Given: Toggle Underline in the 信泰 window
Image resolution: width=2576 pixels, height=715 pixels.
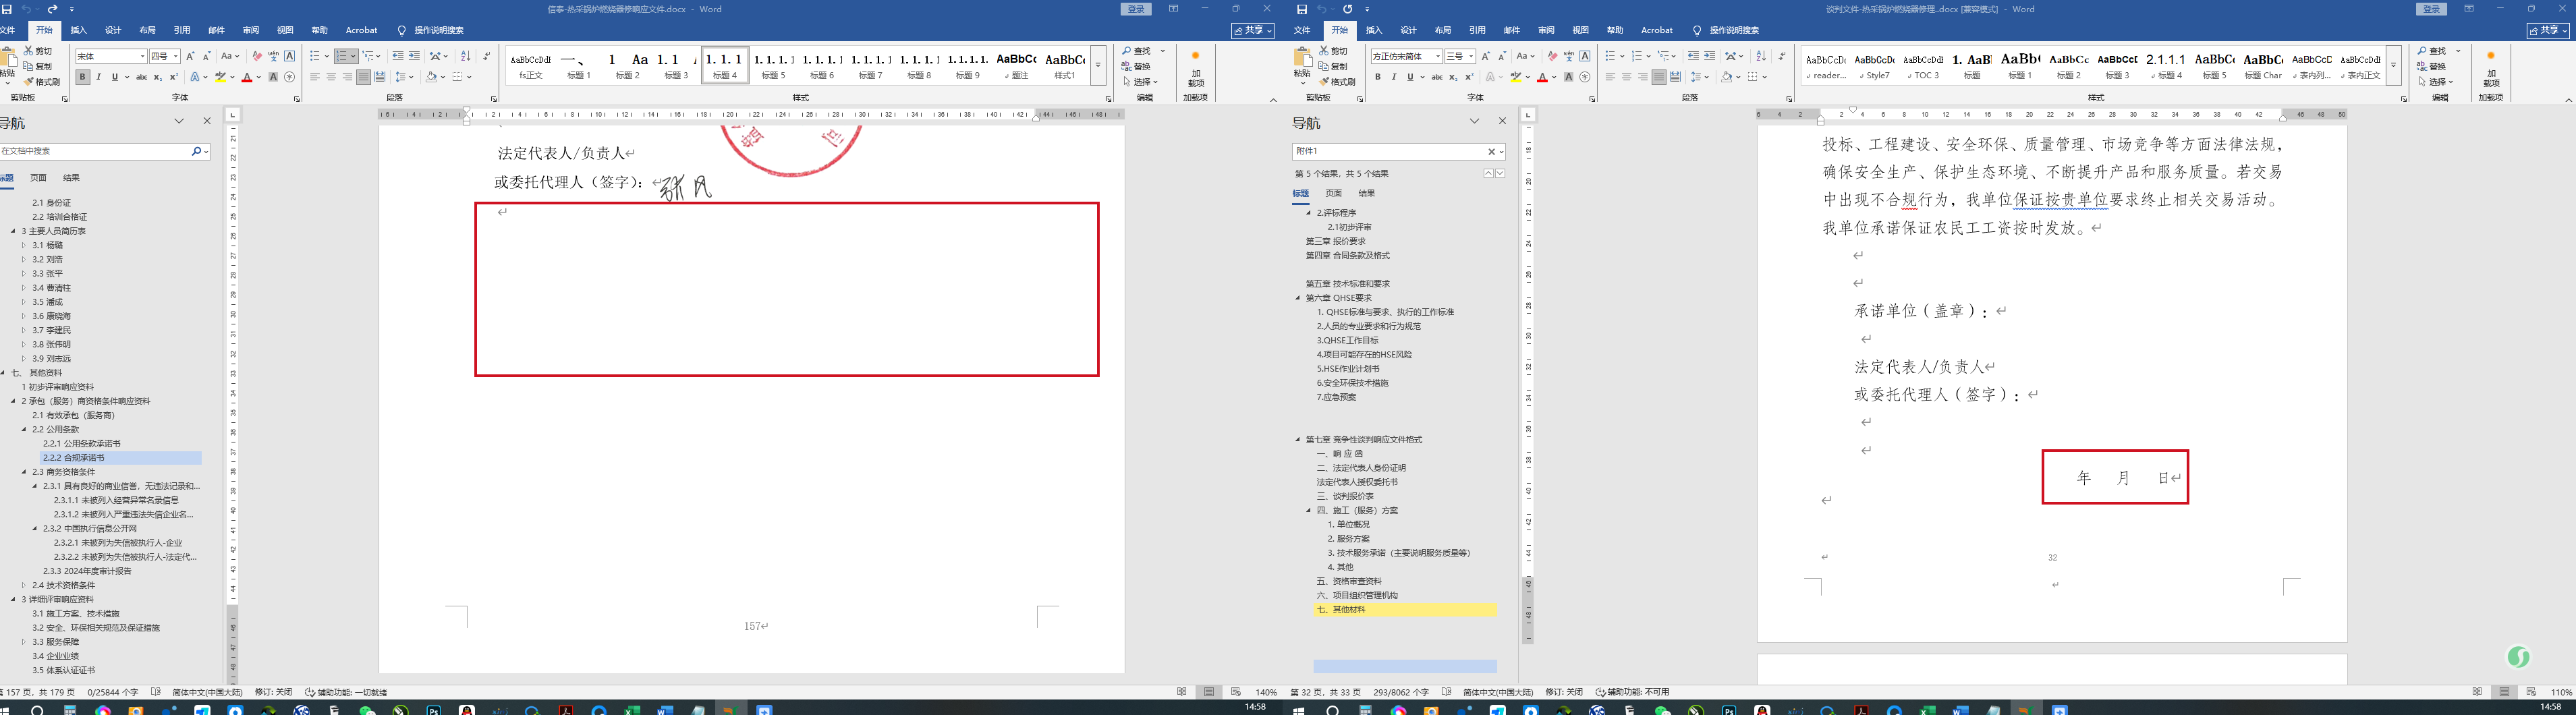Looking at the screenshot, I should [x=115, y=77].
